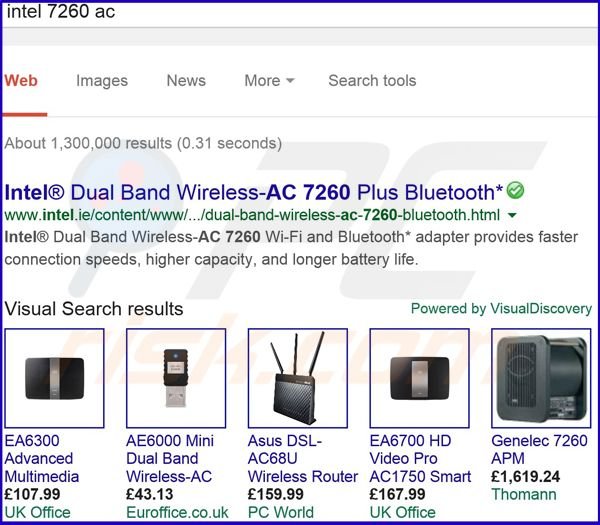Follow the Powered by VisualDiscovery link
The image size is (600, 525).
tap(501, 308)
